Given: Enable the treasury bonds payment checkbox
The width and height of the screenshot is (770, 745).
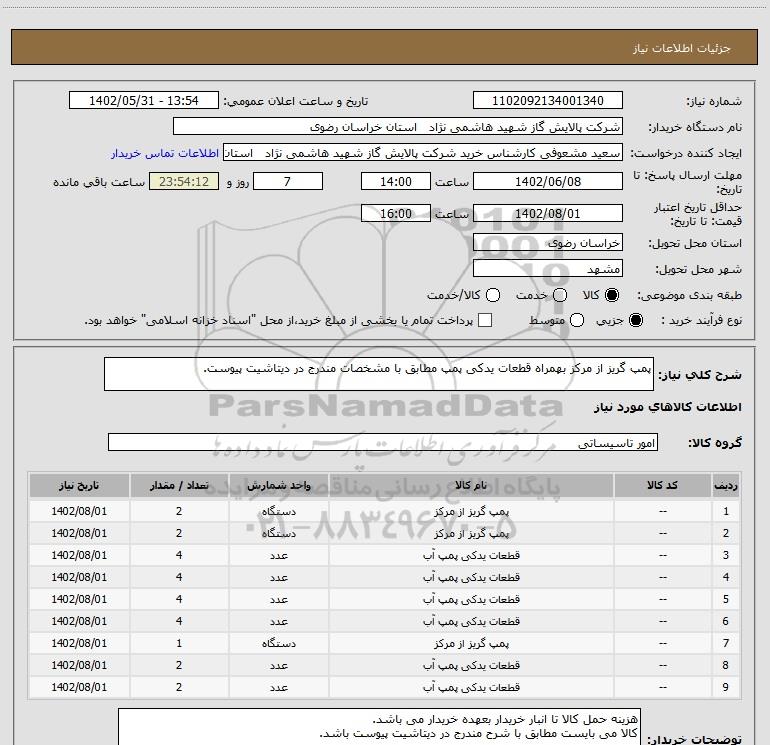Looking at the screenshot, I should 485,321.
